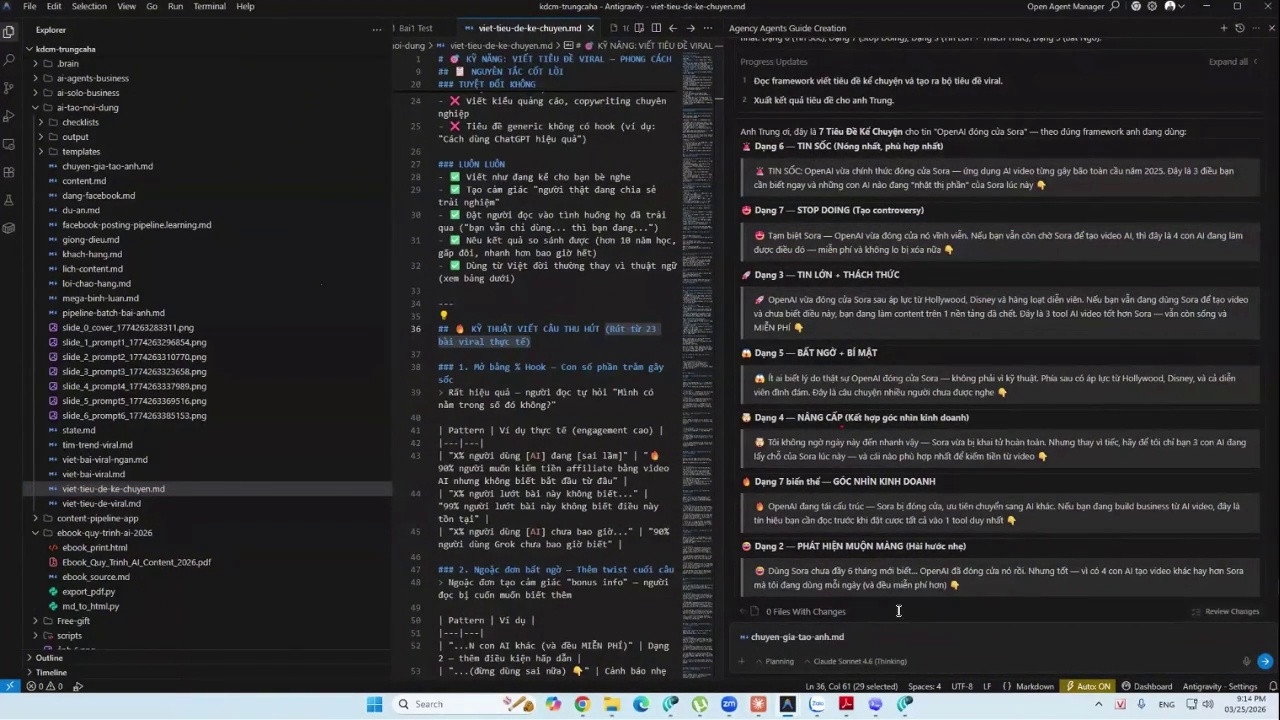Image resolution: width=1280 pixels, height=720 pixels.
Task: Open the Planning mode selector
Action: 774,661
